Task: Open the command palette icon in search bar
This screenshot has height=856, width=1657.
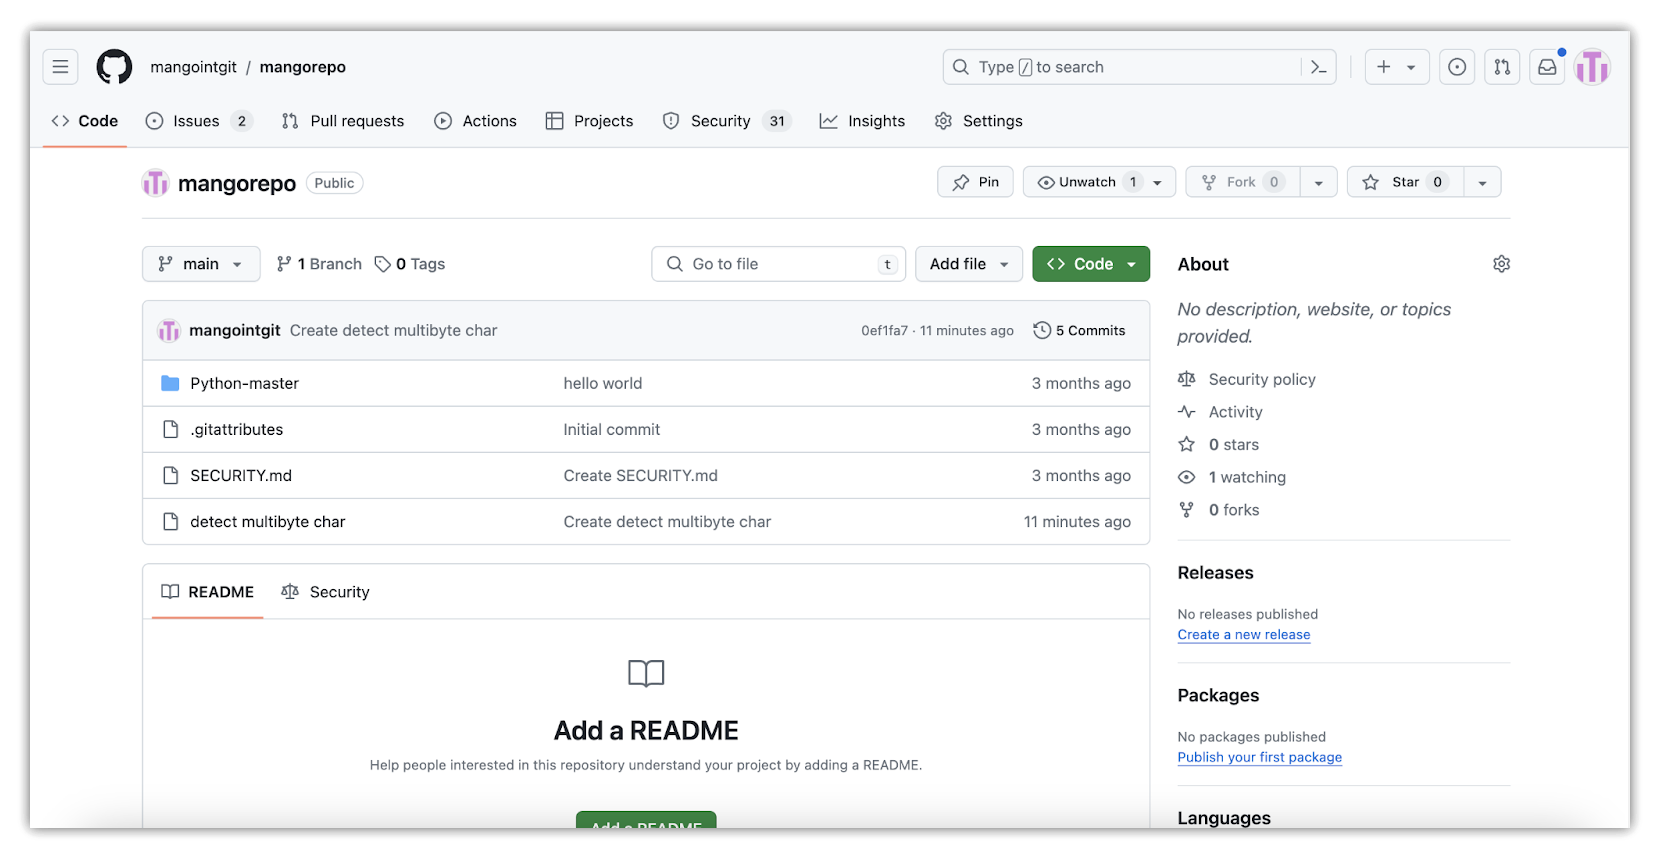Action: coord(1318,67)
